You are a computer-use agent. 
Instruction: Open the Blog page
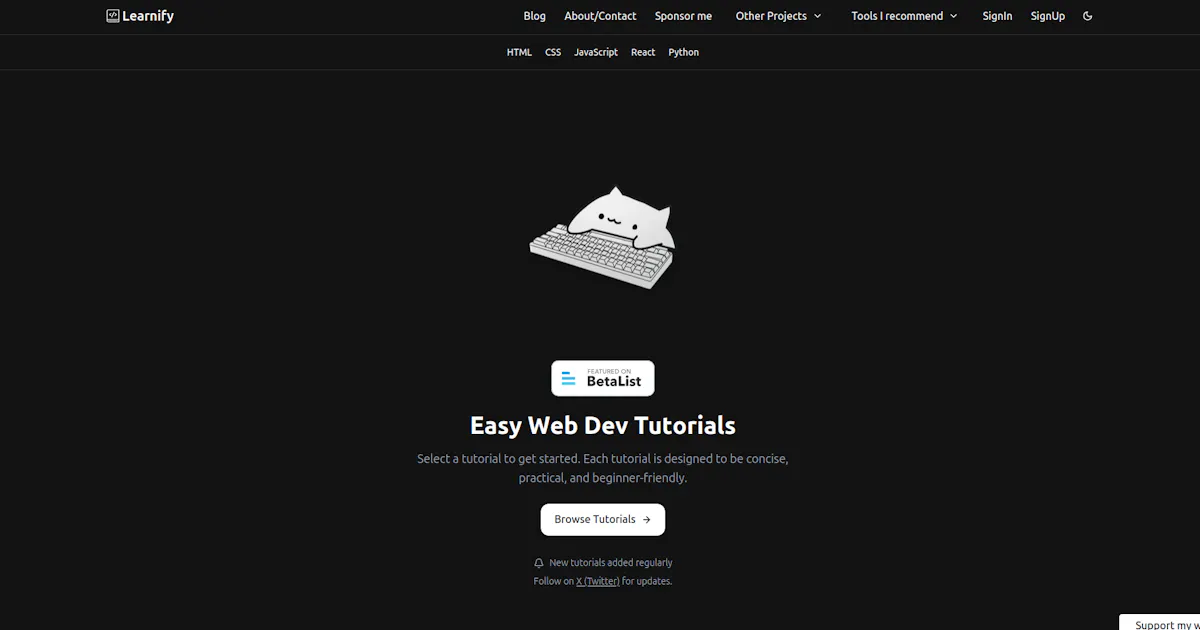point(535,16)
